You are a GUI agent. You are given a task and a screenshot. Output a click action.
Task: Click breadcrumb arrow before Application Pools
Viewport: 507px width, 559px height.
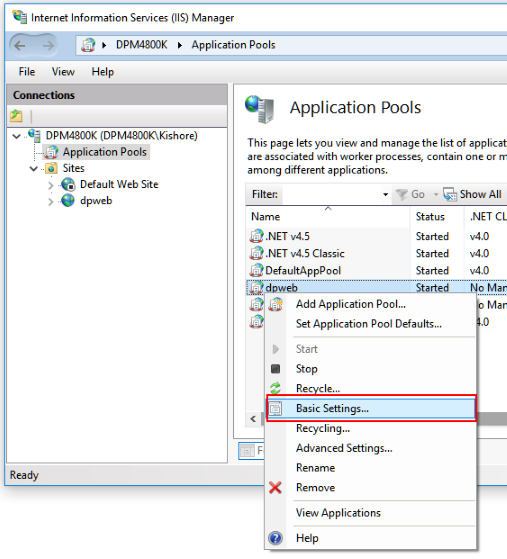(179, 45)
